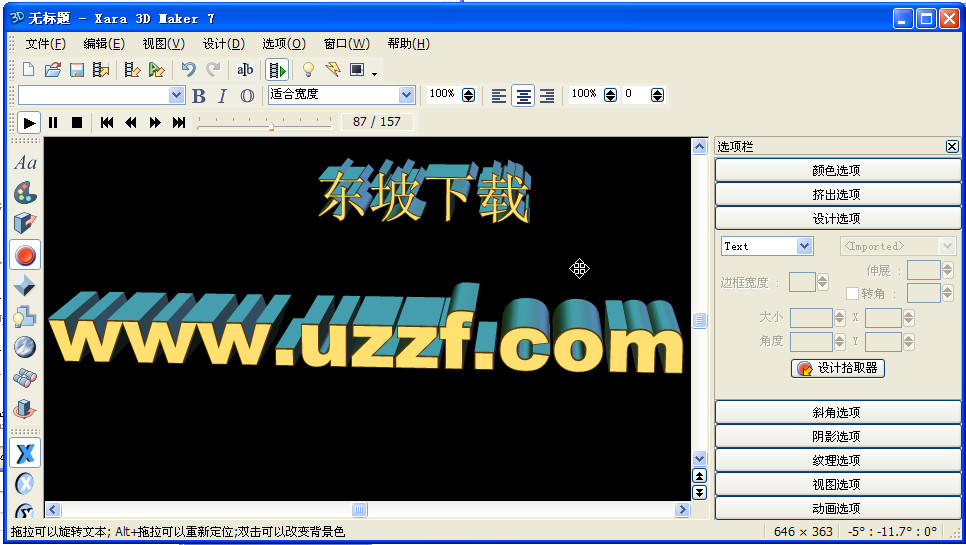Click the green arrow export icon

coord(156,70)
